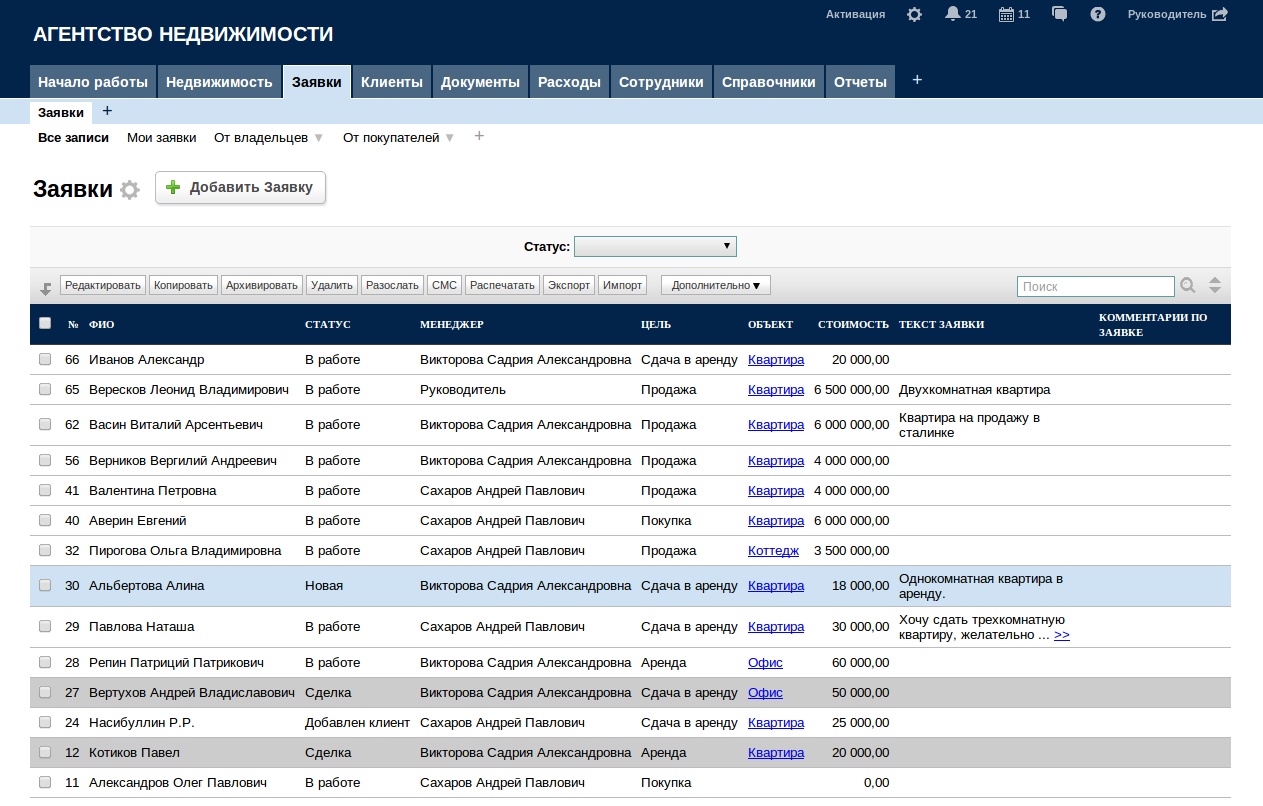Expand the Дополнительно dropdown menu
Viewport: 1263px width, 806px height.
pos(715,285)
